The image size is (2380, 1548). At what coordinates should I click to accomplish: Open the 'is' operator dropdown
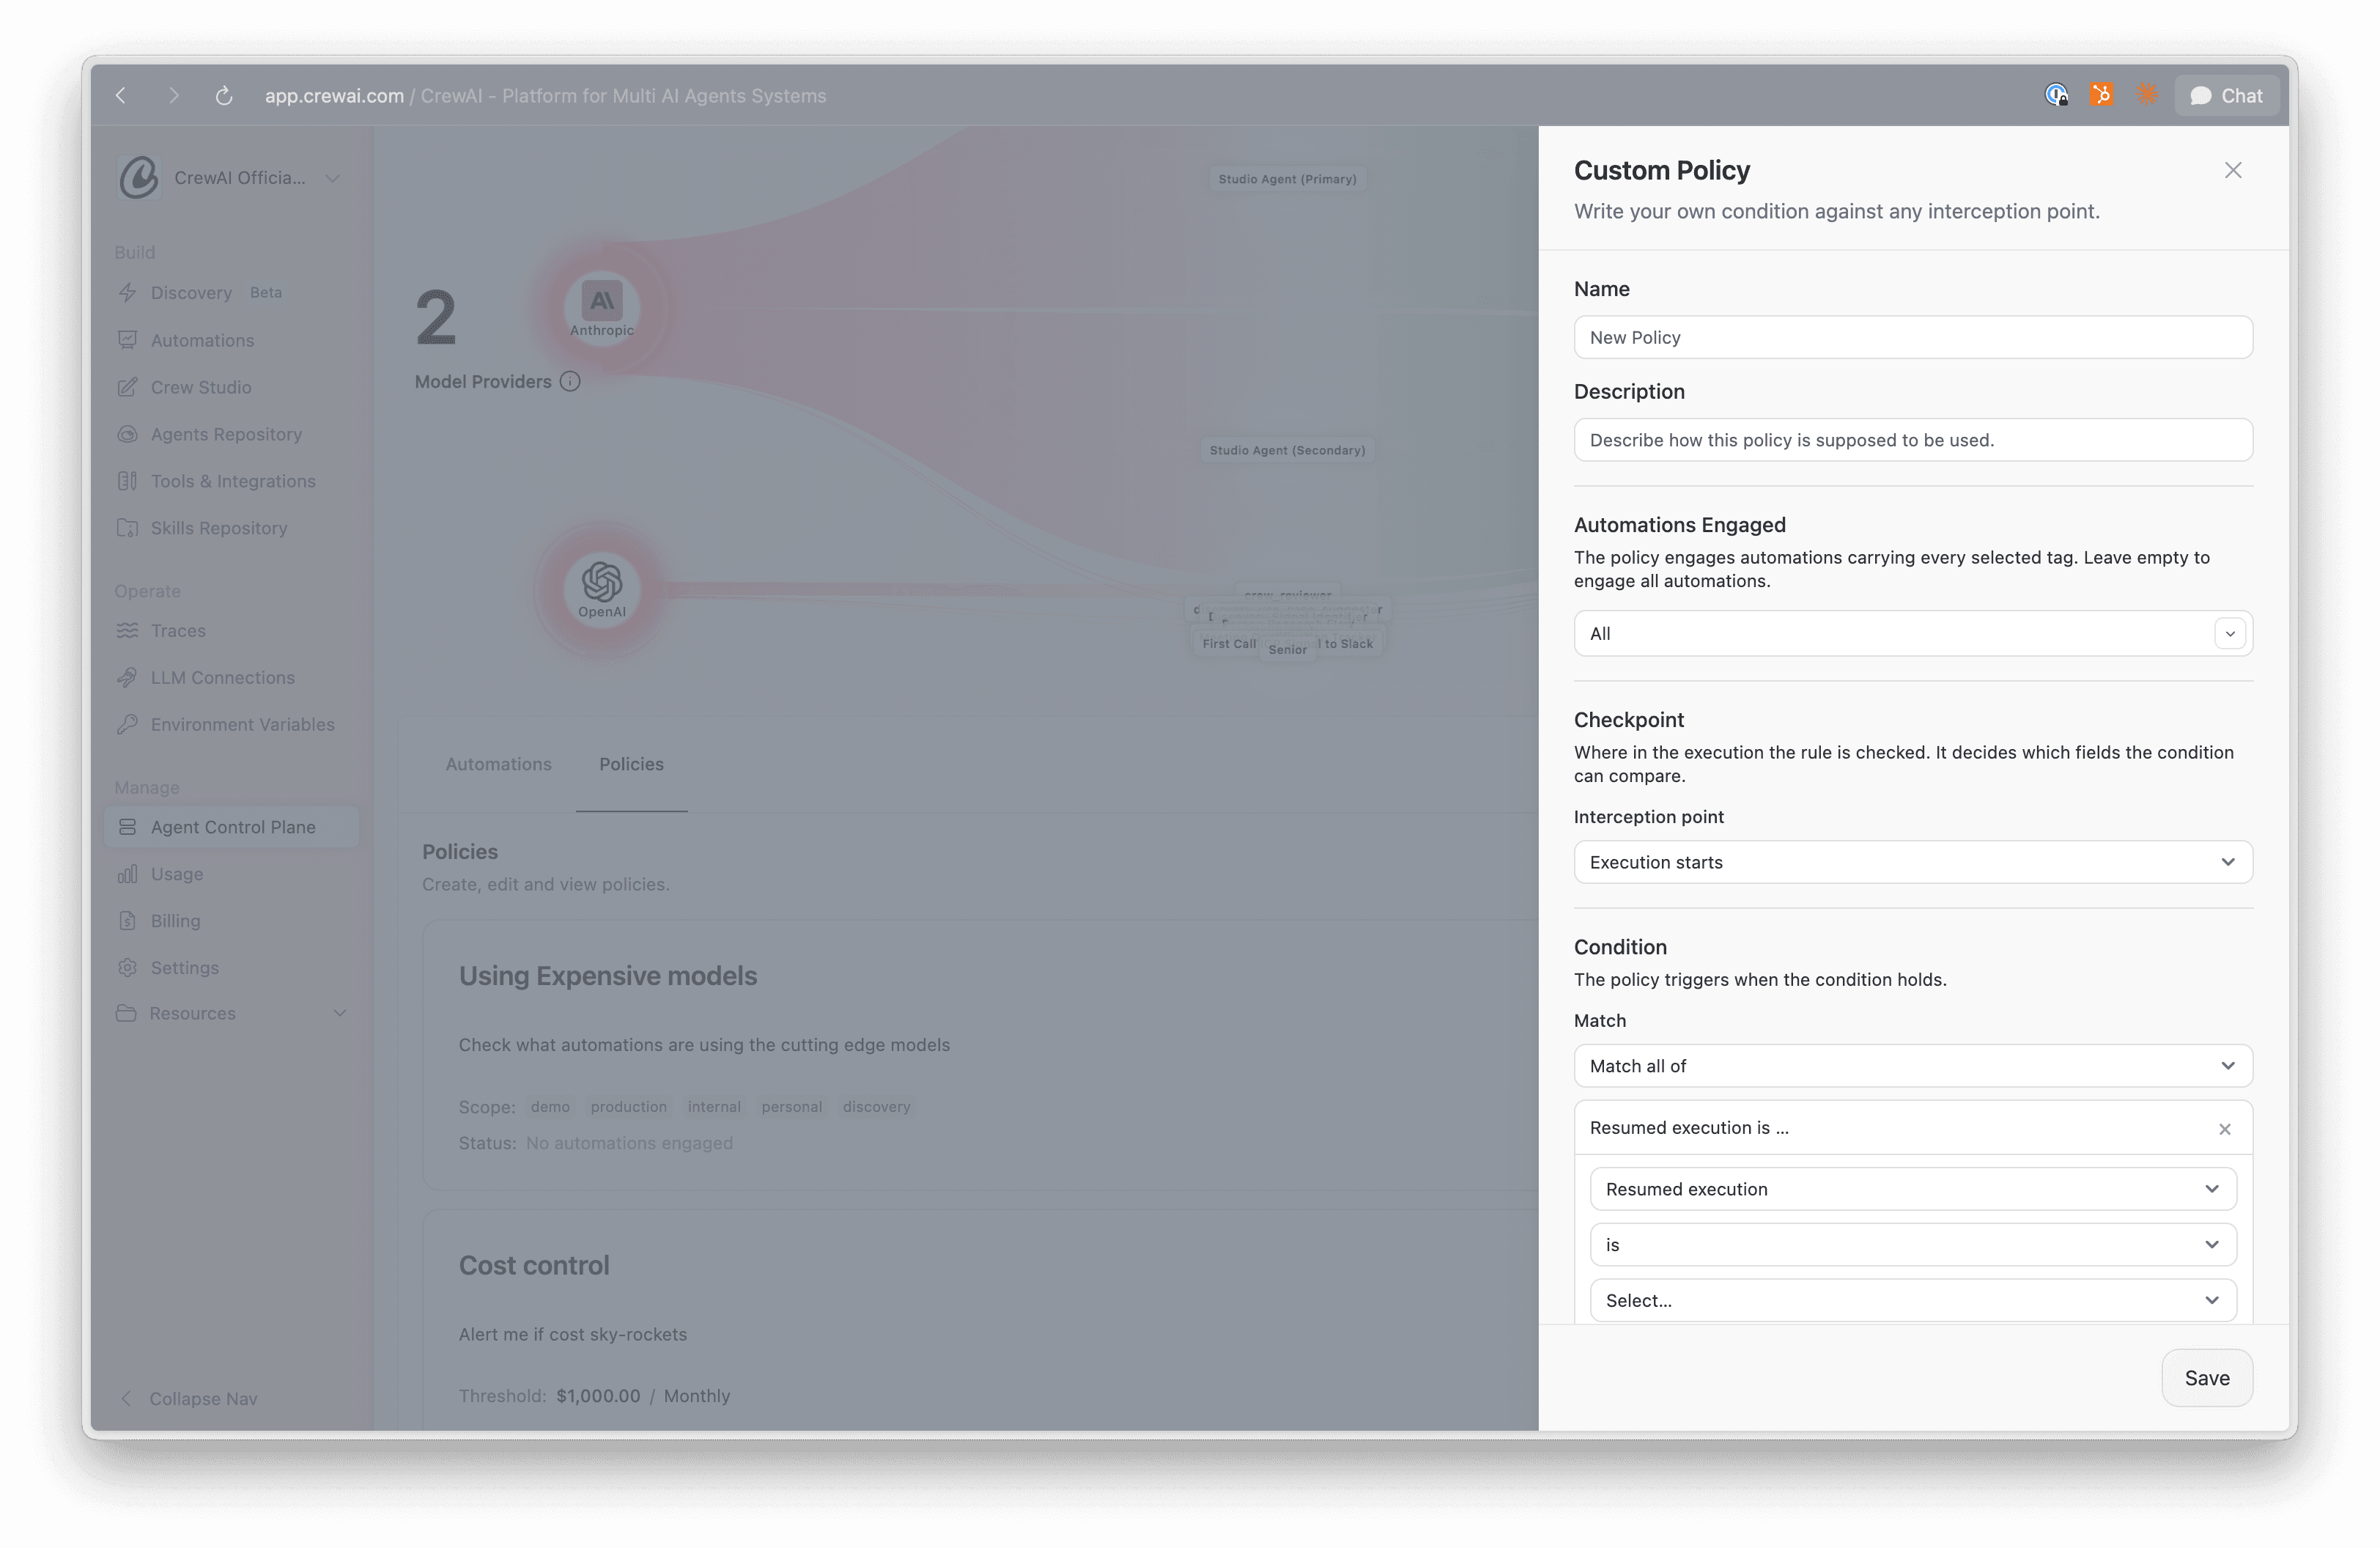coord(1912,1245)
